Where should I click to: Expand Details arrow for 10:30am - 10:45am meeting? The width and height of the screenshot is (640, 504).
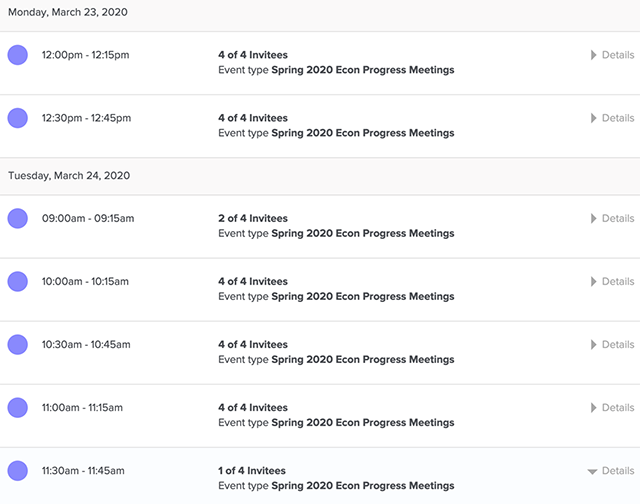pyautogui.click(x=593, y=344)
